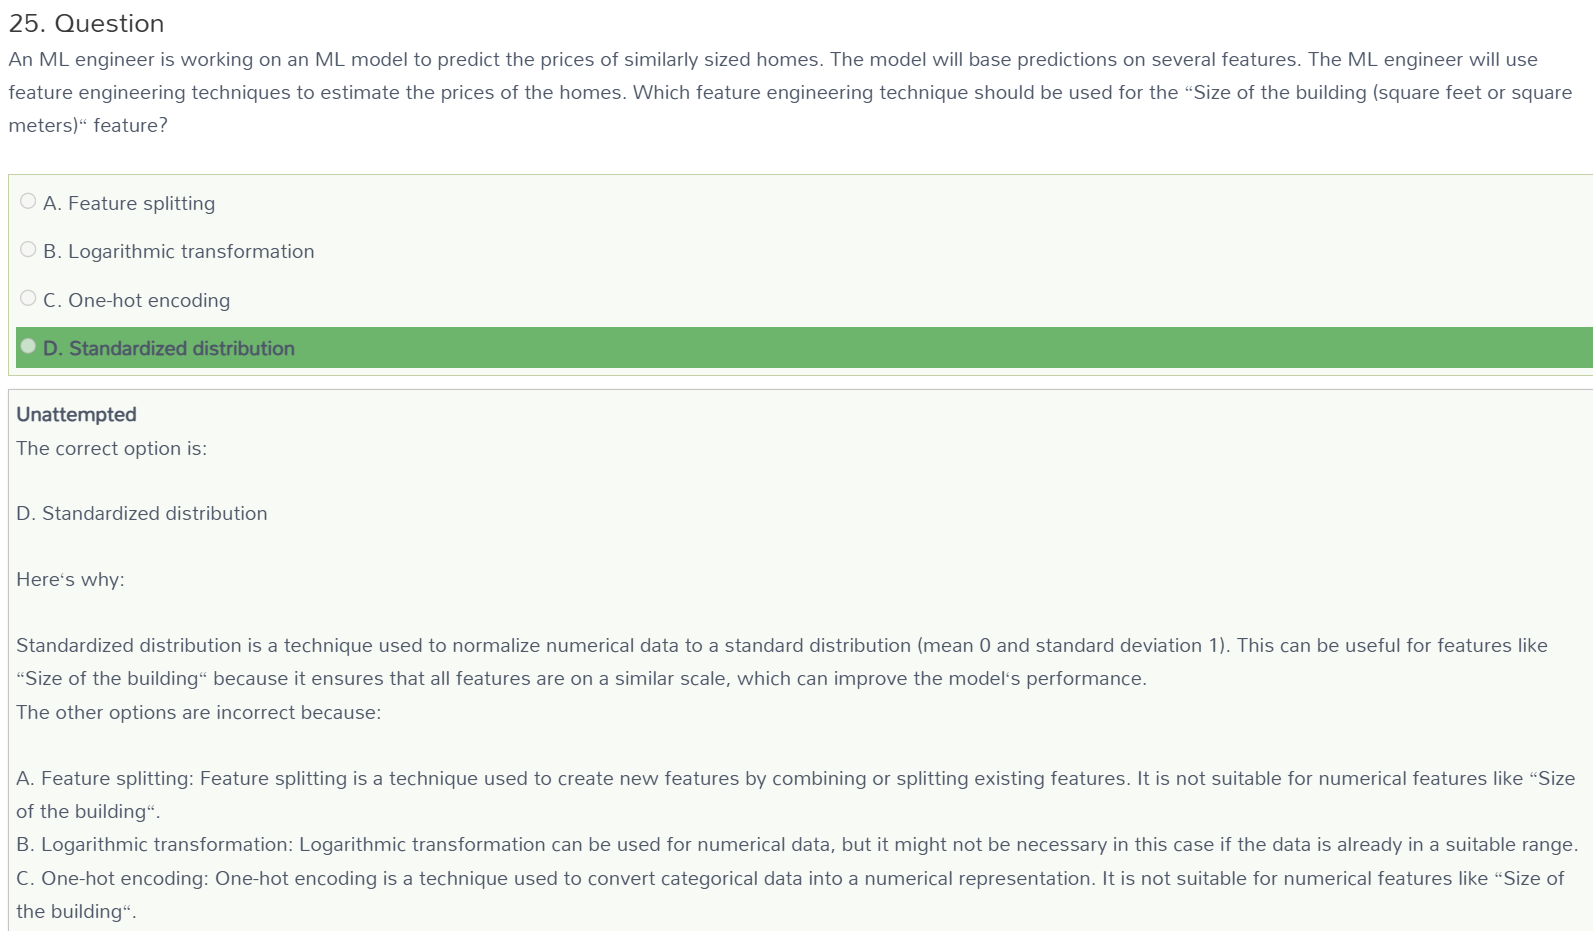This screenshot has width=1593, height=931.
Task: Choose the Logarithmic transformation radio option
Action: coord(28,249)
